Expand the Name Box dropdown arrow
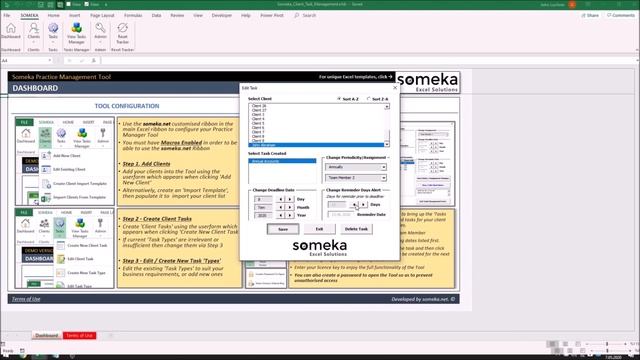Image resolution: width=640 pixels, height=360 pixels. (50, 60)
